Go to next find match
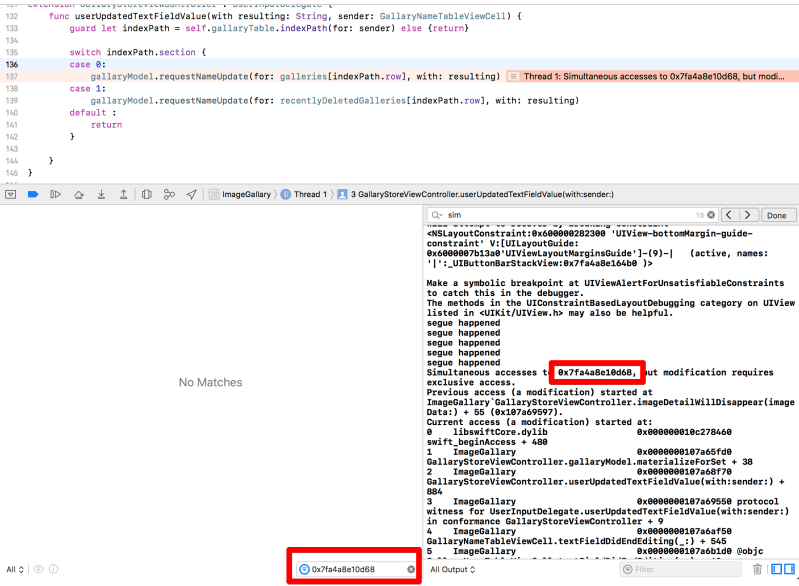This screenshot has height=586, width=799. tap(748, 215)
